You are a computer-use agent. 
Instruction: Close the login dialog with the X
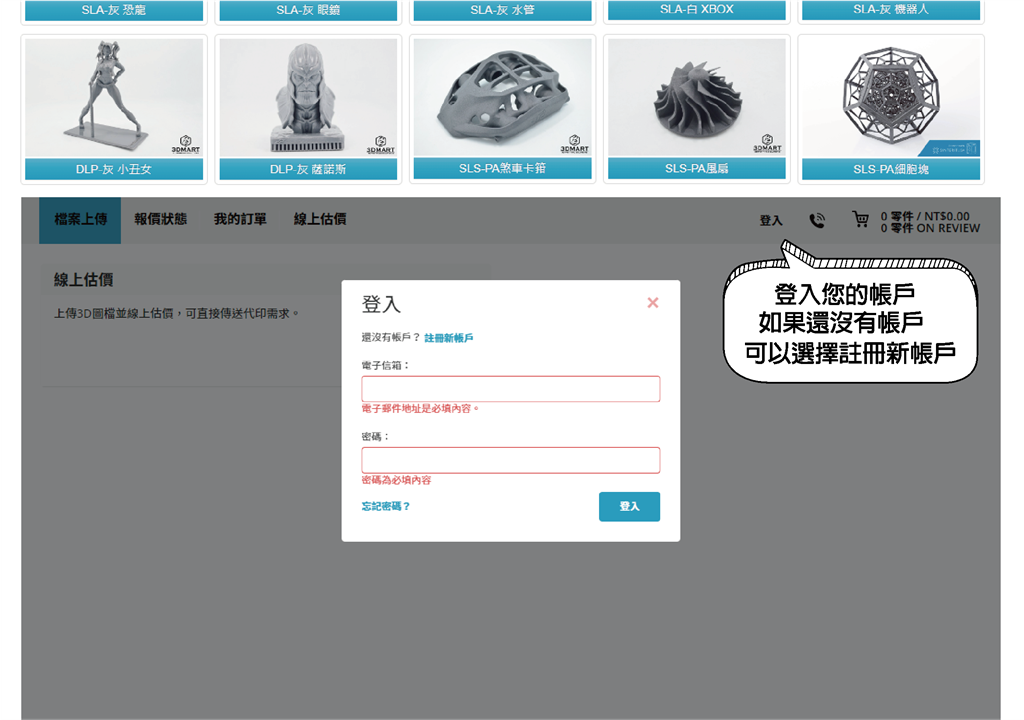(x=653, y=302)
